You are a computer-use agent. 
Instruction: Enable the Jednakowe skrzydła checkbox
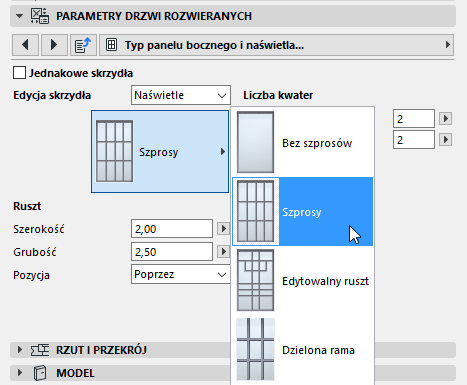click(19, 73)
